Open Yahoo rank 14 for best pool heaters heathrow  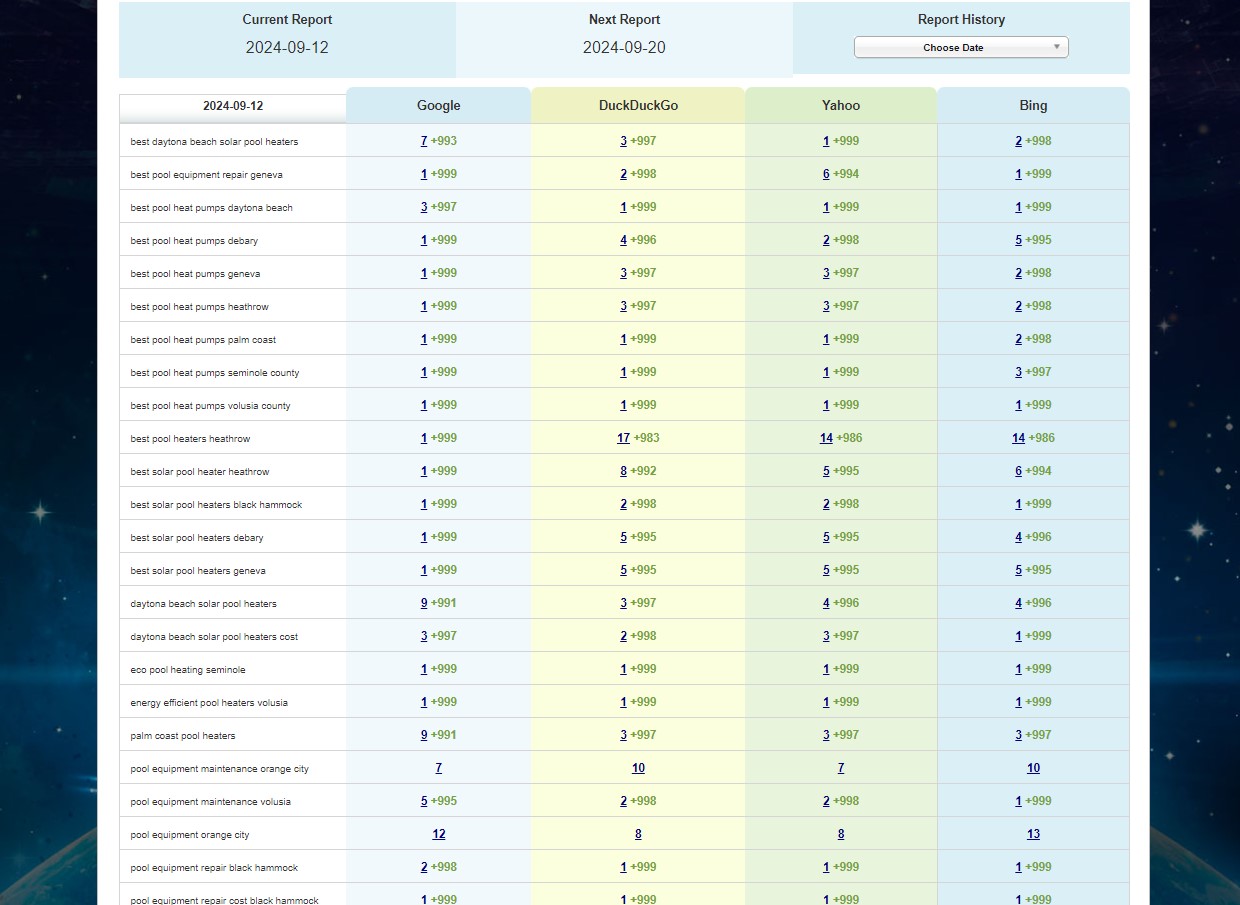826,438
